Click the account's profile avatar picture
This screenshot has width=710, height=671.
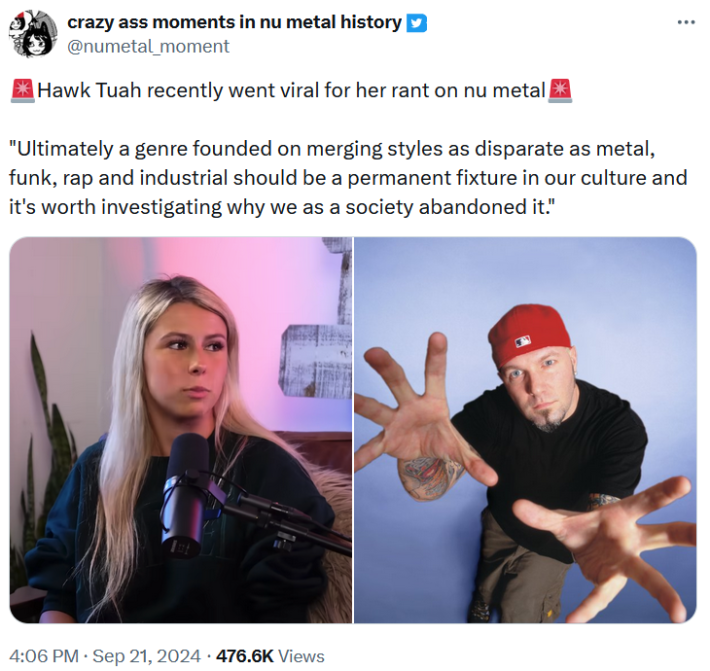click(33, 33)
